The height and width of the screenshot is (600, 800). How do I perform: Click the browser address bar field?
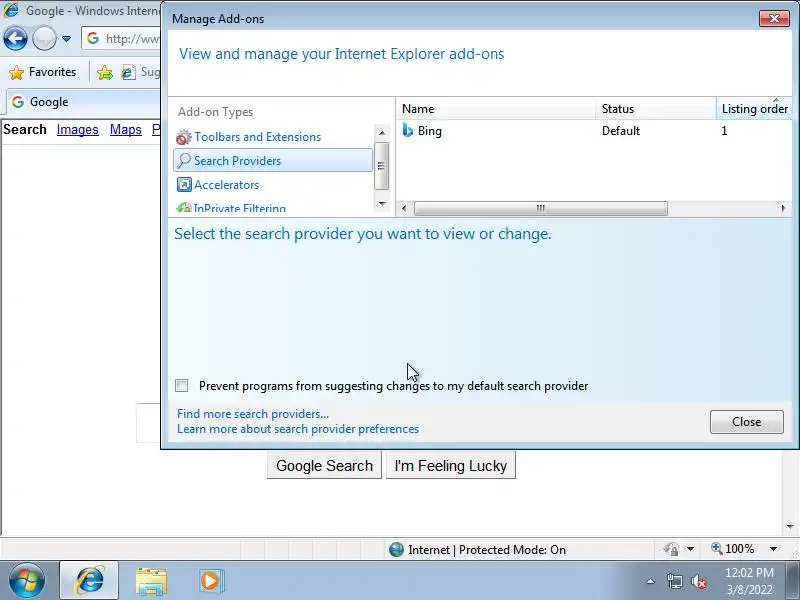[x=122, y=38]
